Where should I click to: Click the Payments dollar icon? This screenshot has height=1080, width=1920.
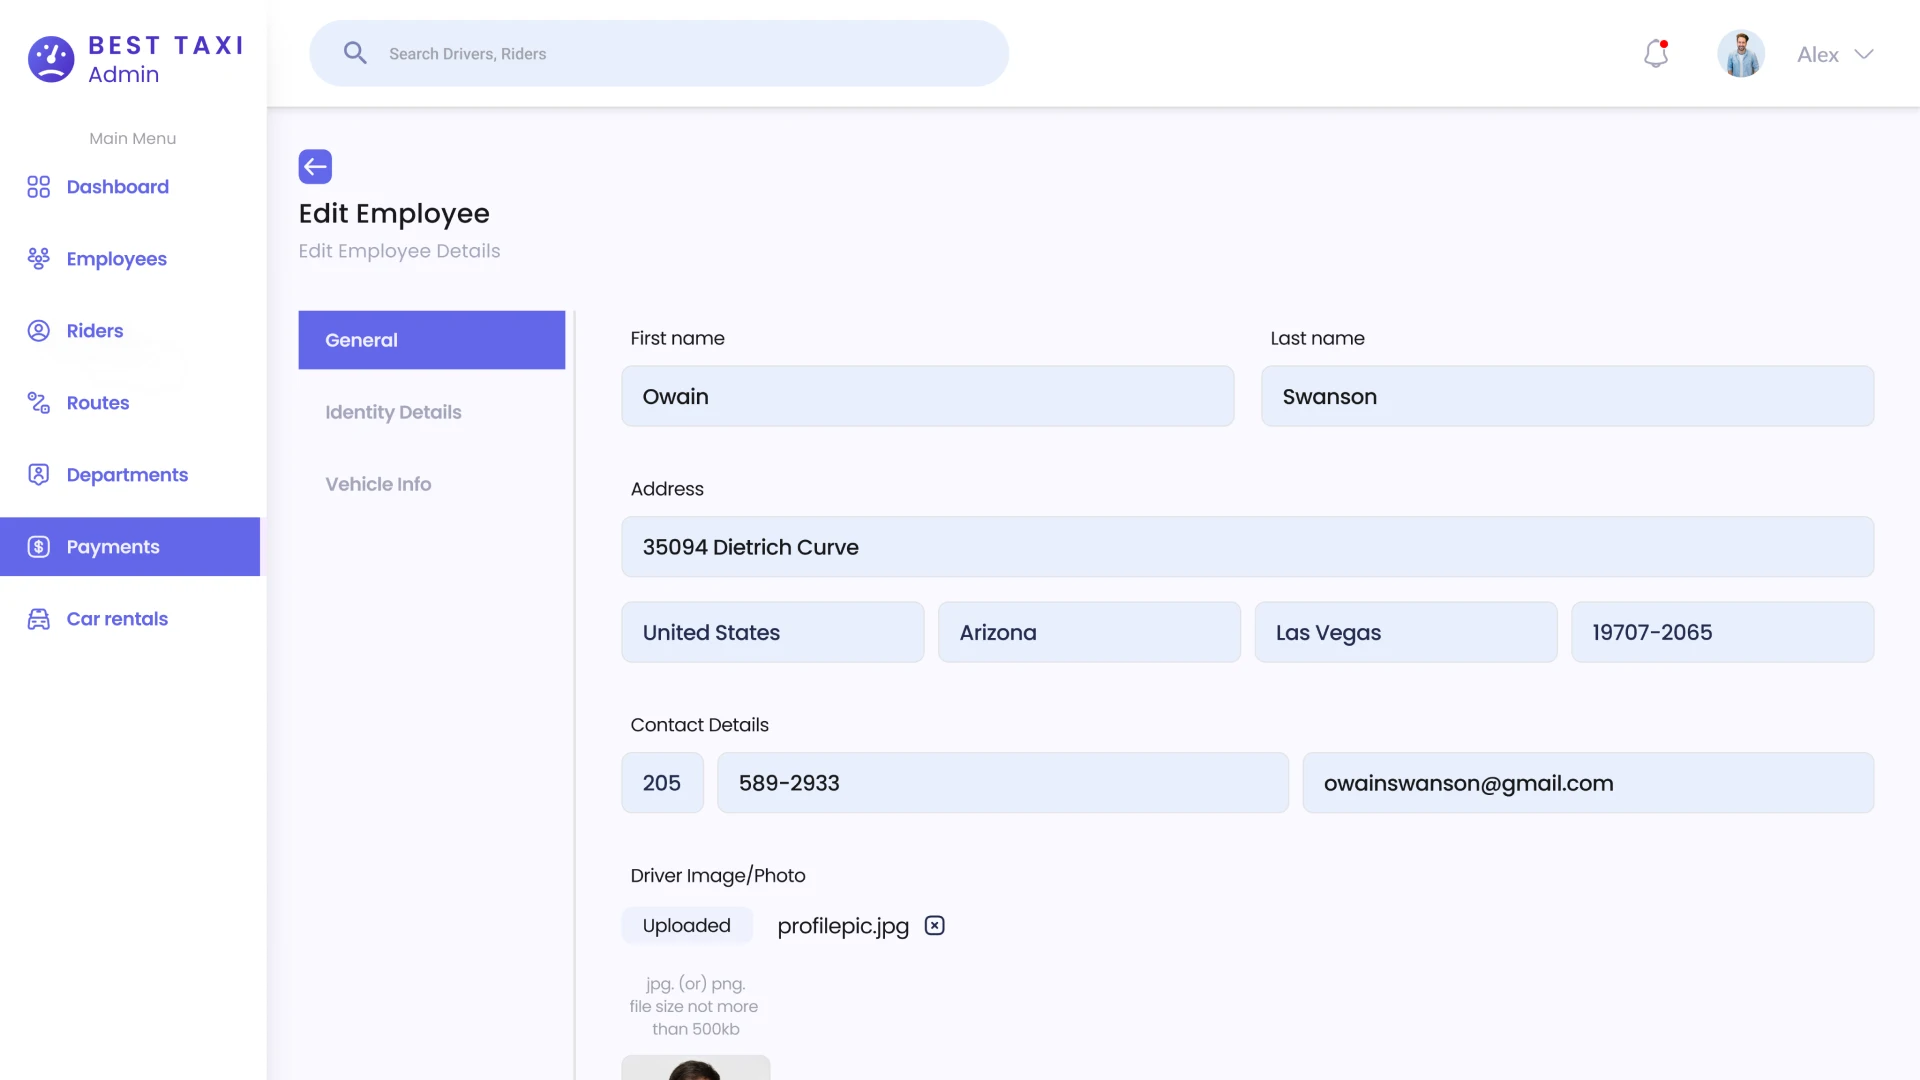tap(38, 546)
